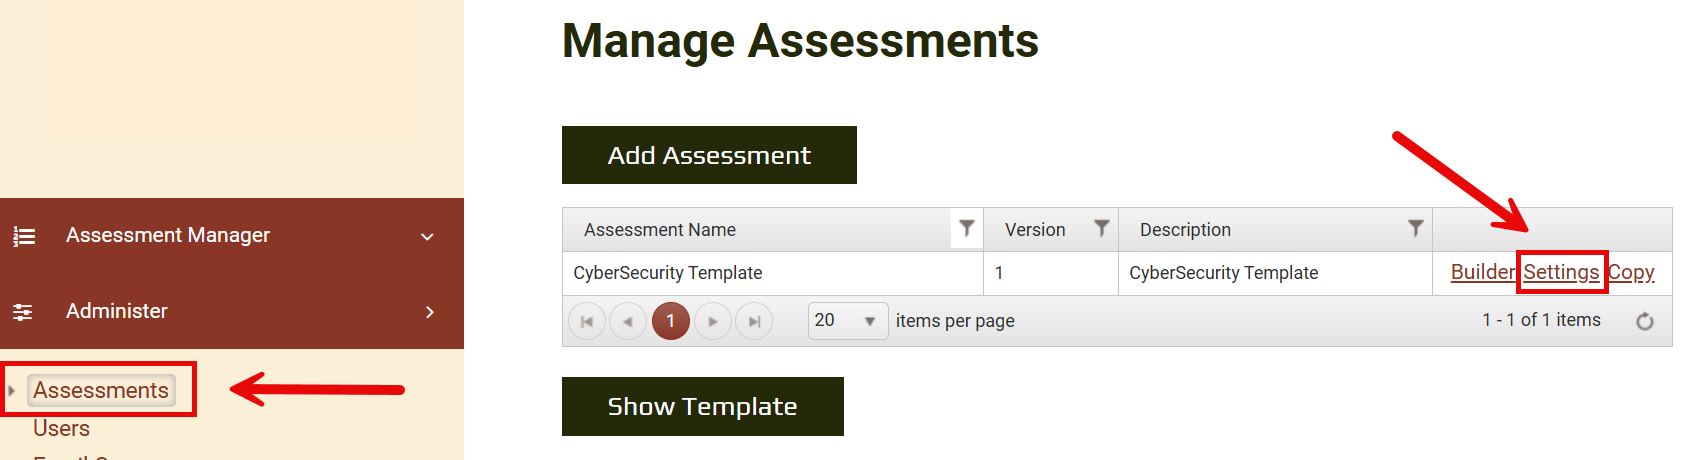
Task: Click the Add Assessment button
Action: 709,155
